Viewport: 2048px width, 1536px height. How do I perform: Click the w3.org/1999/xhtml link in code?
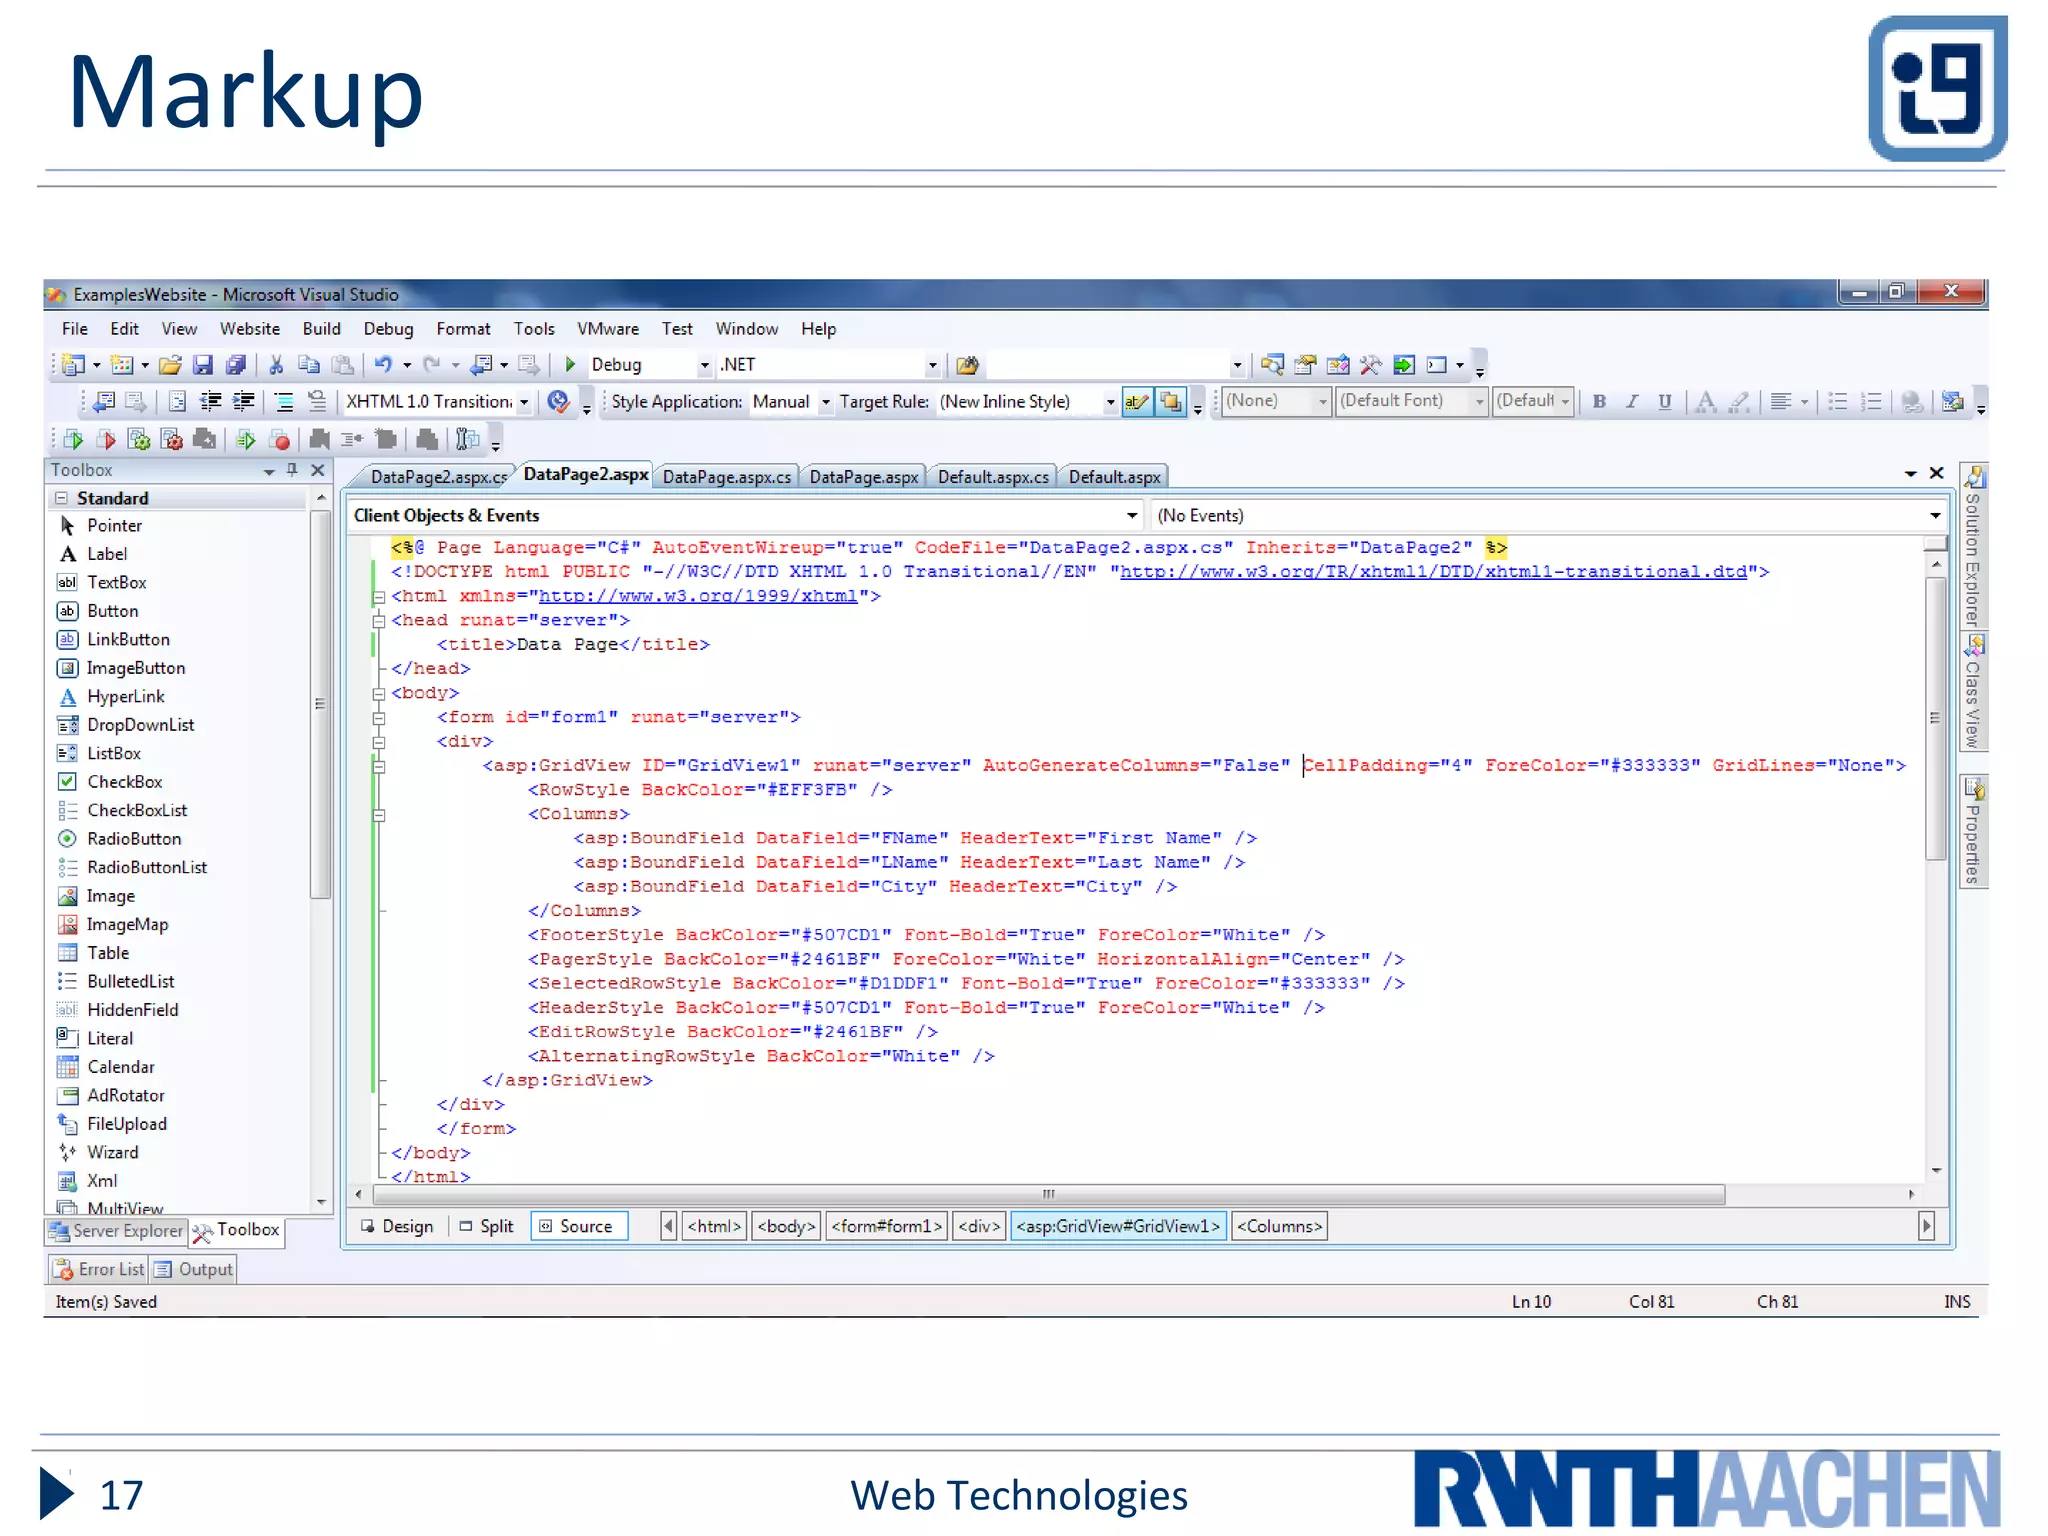click(698, 596)
